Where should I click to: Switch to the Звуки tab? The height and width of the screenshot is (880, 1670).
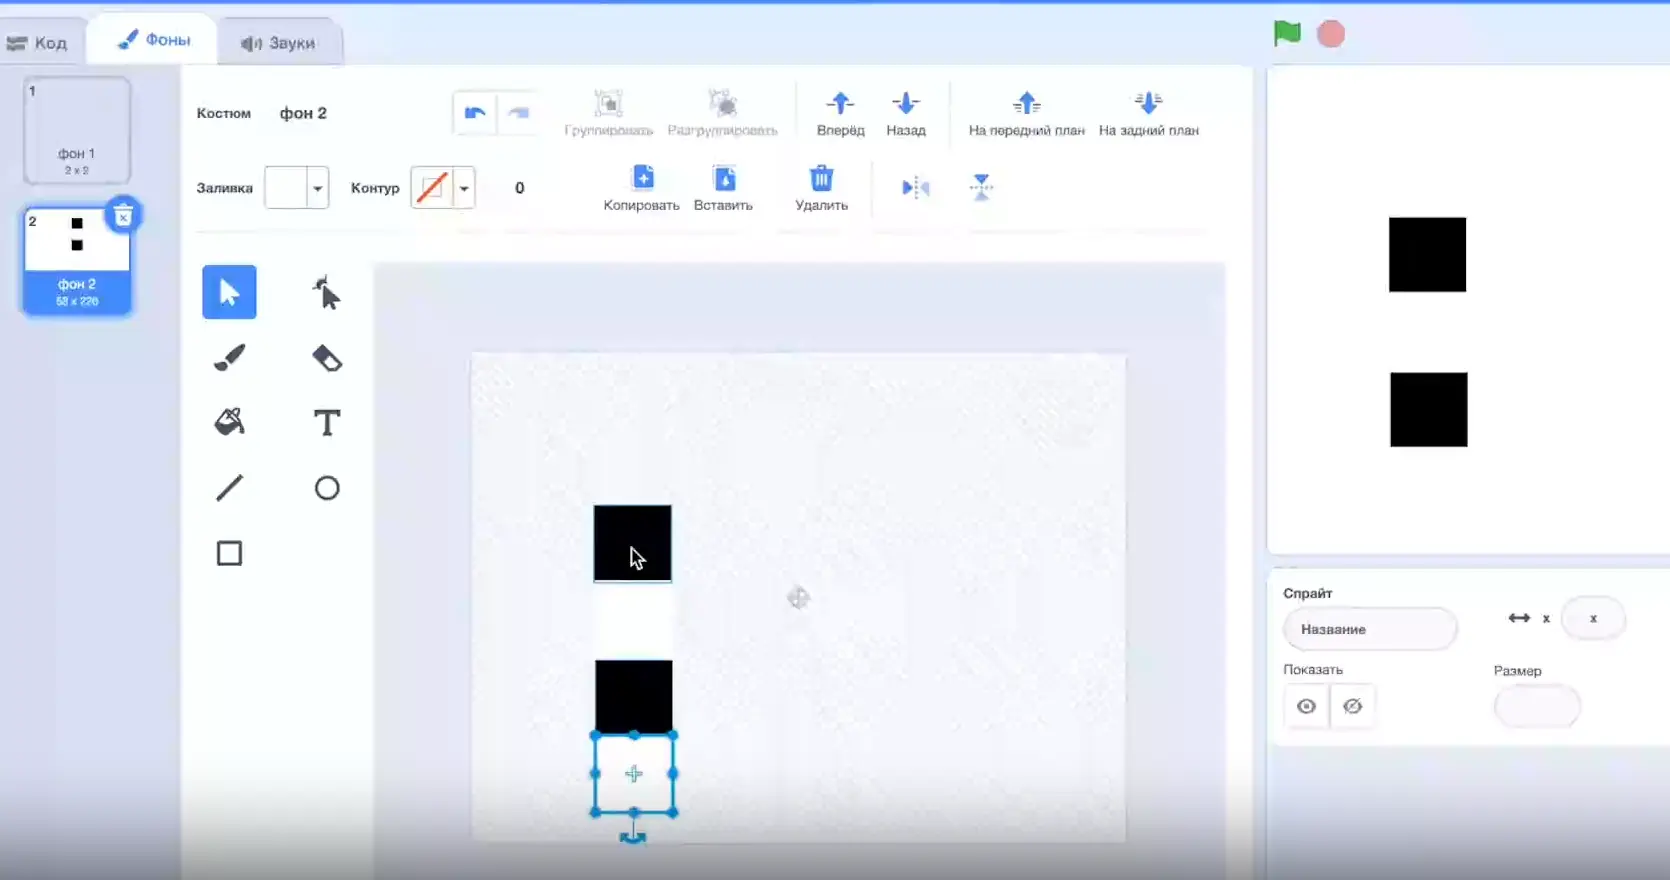coord(278,43)
